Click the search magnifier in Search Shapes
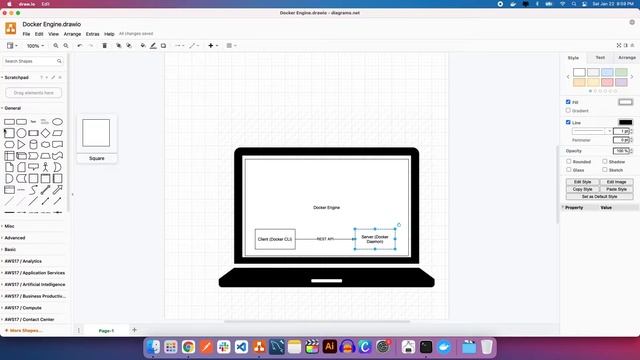640x360 pixels. point(59,61)
